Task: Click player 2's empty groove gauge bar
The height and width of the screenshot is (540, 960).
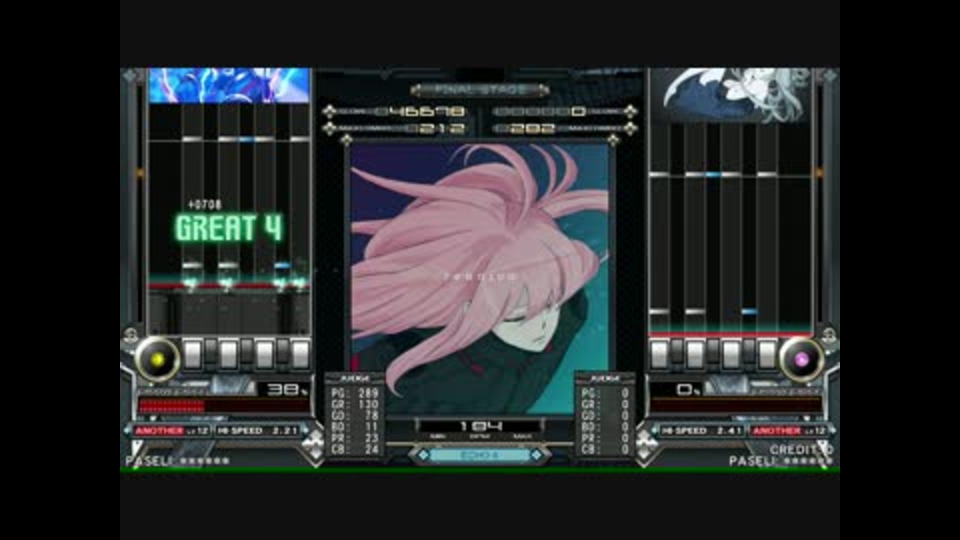Action: [736, 405]
